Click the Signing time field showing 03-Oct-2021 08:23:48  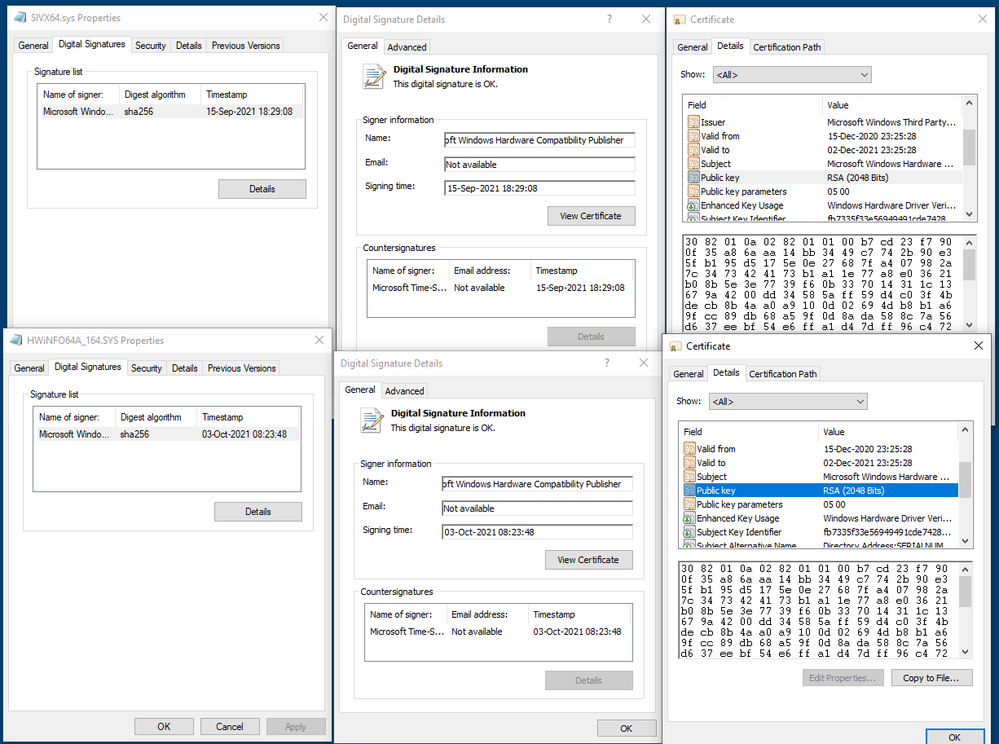click(x=537, y=532)
